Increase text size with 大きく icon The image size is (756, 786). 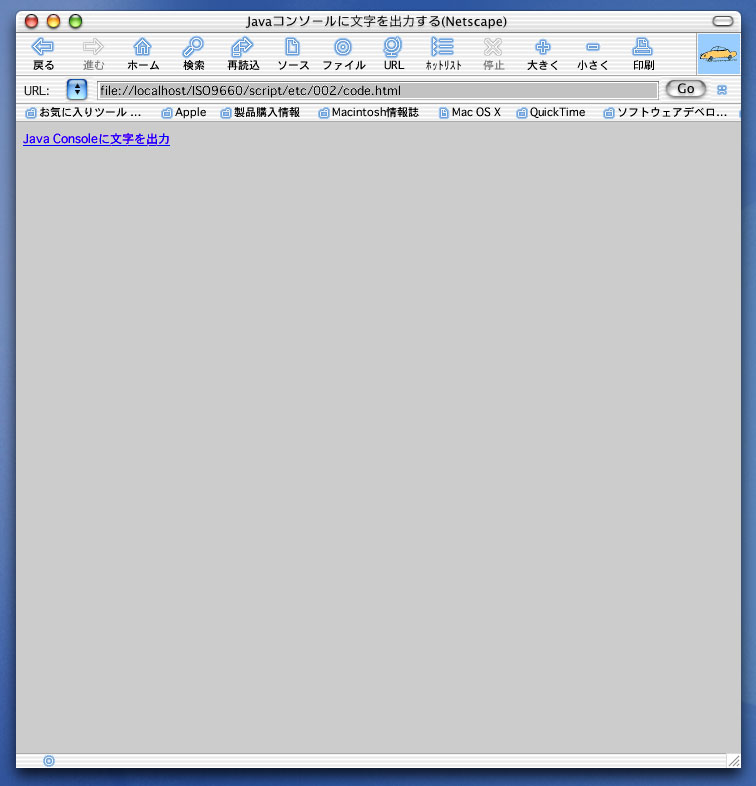[x=543, y=54]
